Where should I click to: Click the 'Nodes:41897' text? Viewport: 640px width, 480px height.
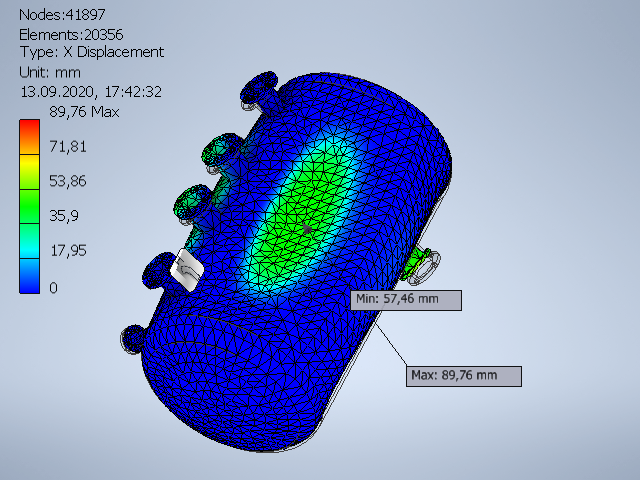click(x=62, y=15)
